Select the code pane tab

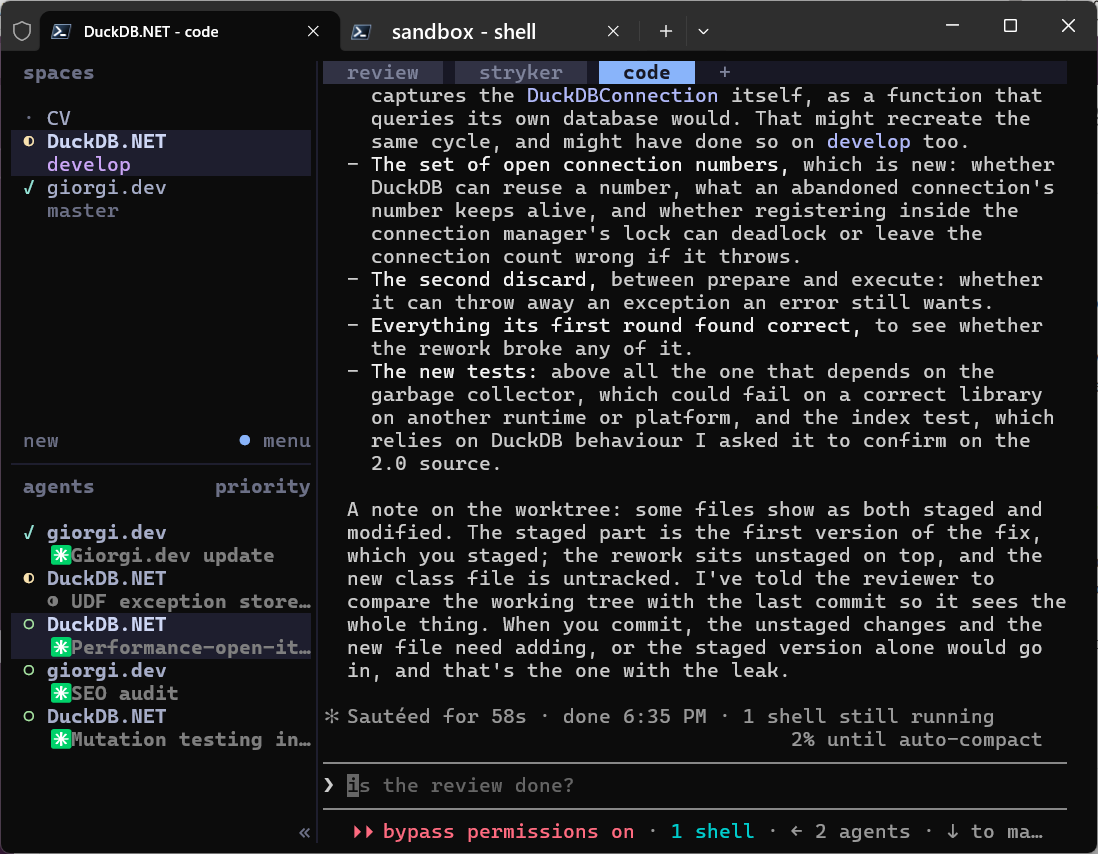click(646, 72)
